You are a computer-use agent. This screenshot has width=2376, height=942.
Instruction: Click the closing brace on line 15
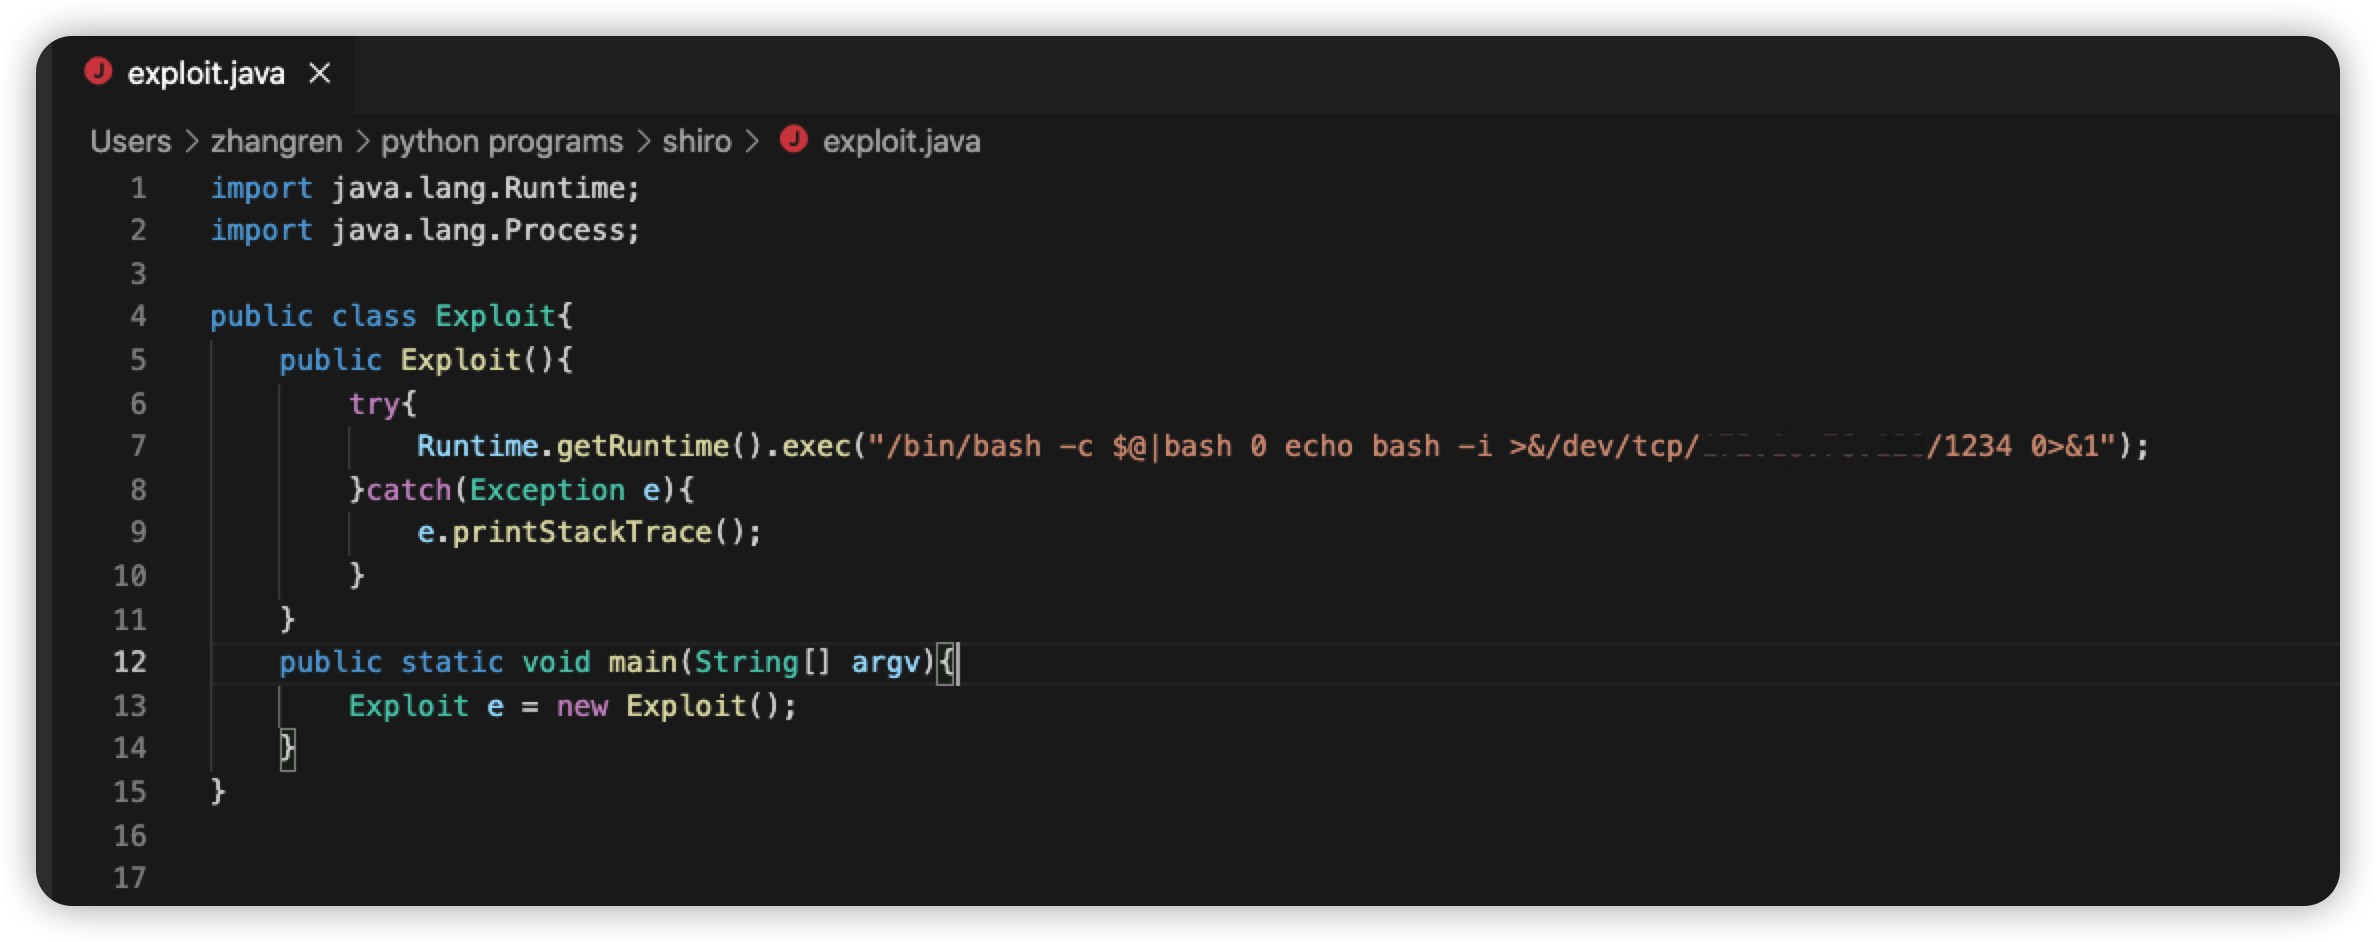tap(218, 792)
